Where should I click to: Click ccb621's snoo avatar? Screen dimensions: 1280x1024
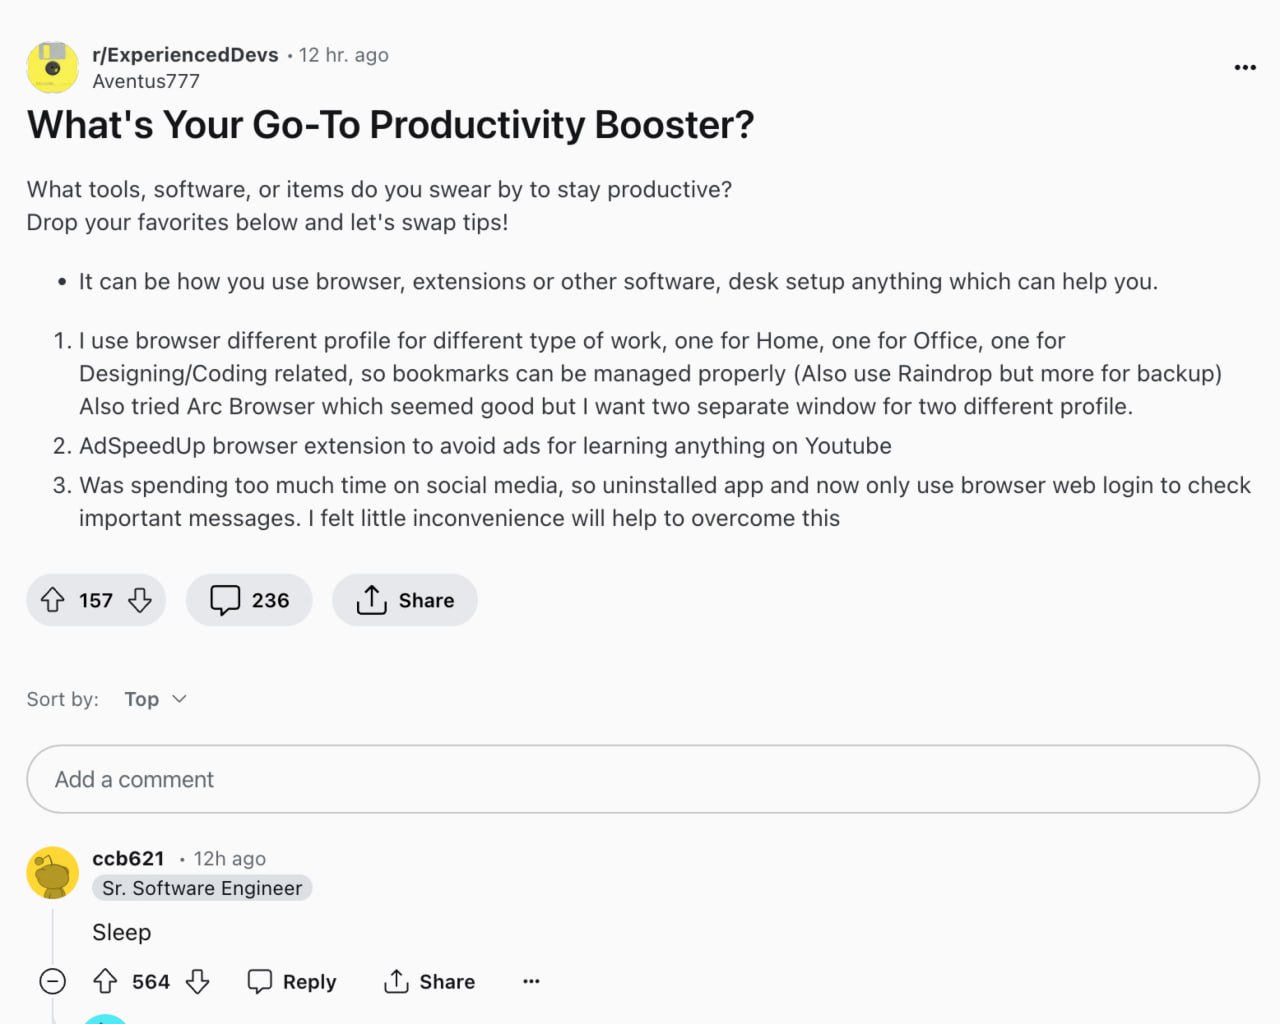point(53,872)
